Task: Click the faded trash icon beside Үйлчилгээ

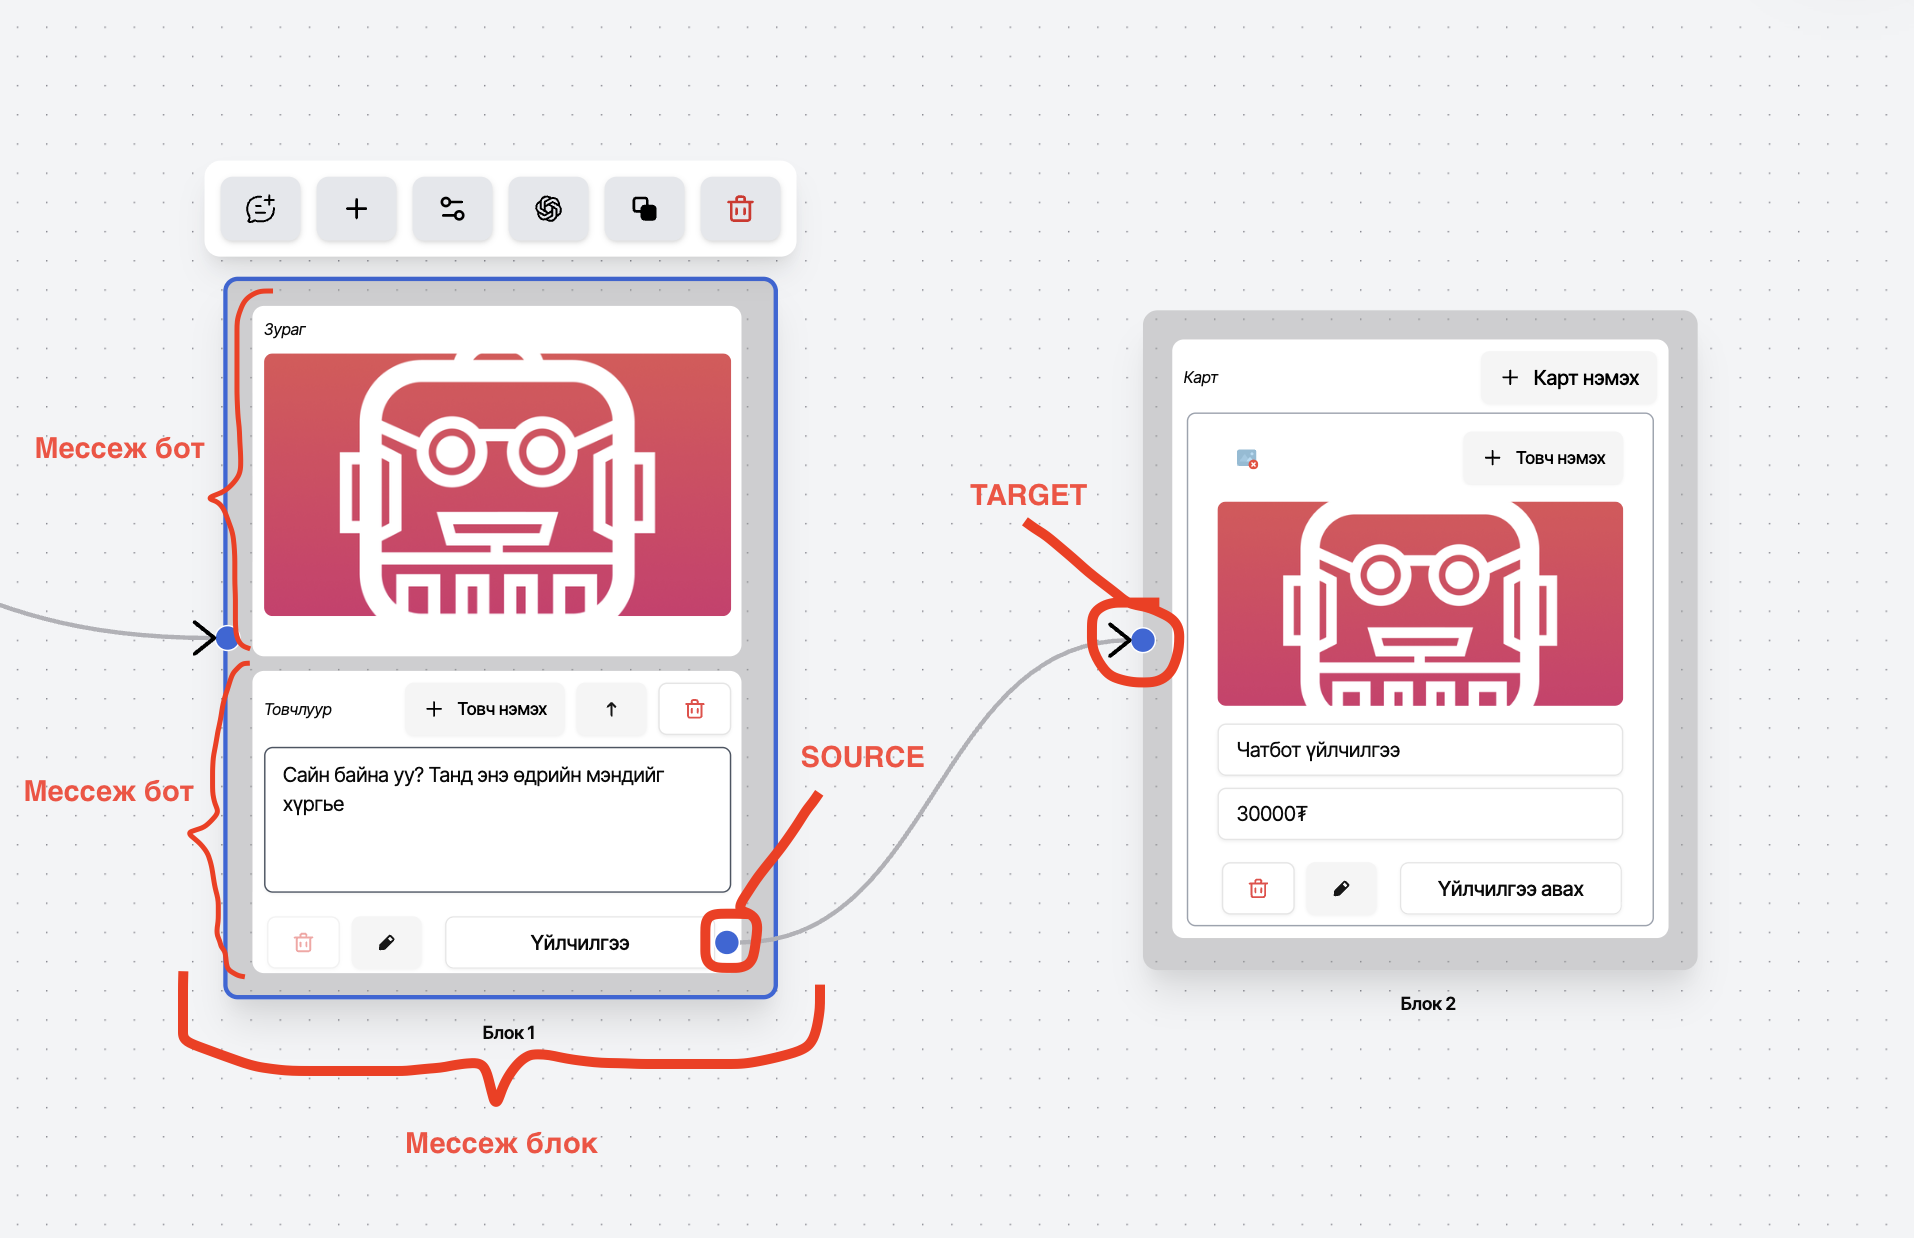Action: coord(304,942)
